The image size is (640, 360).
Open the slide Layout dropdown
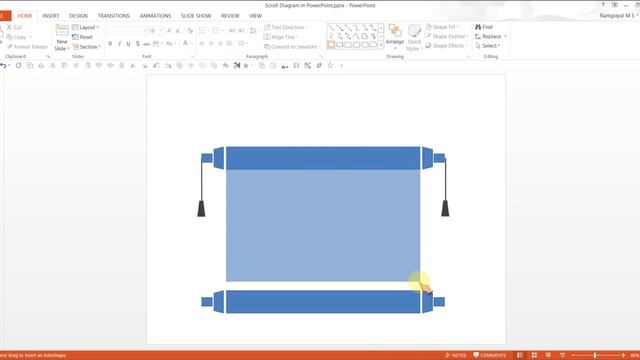point(85,27)
